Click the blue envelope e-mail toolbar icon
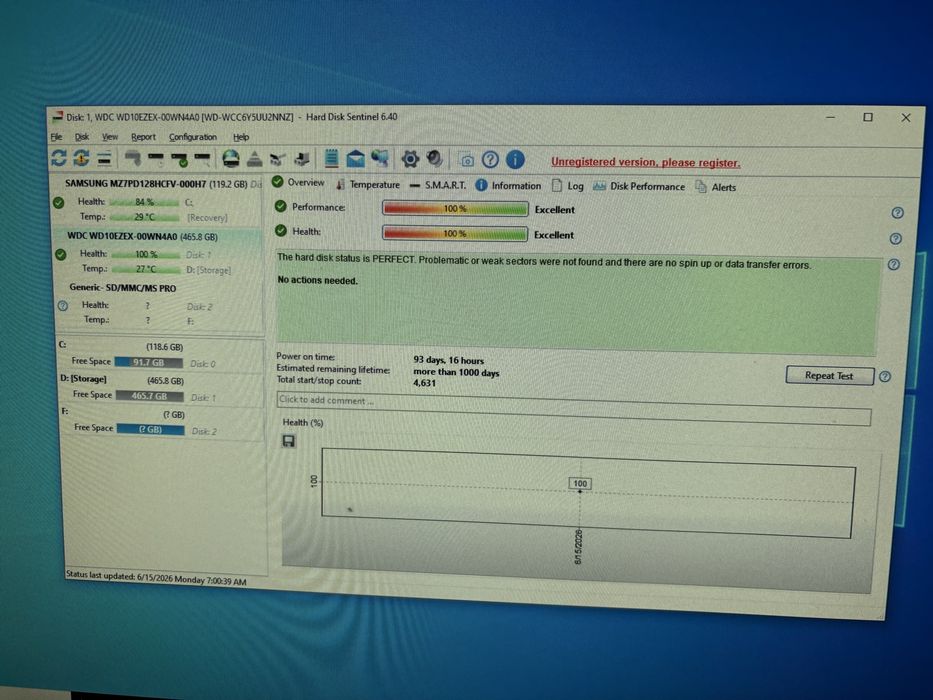Image resolution: width=933 pixels, height=700 pixels. 355,159
